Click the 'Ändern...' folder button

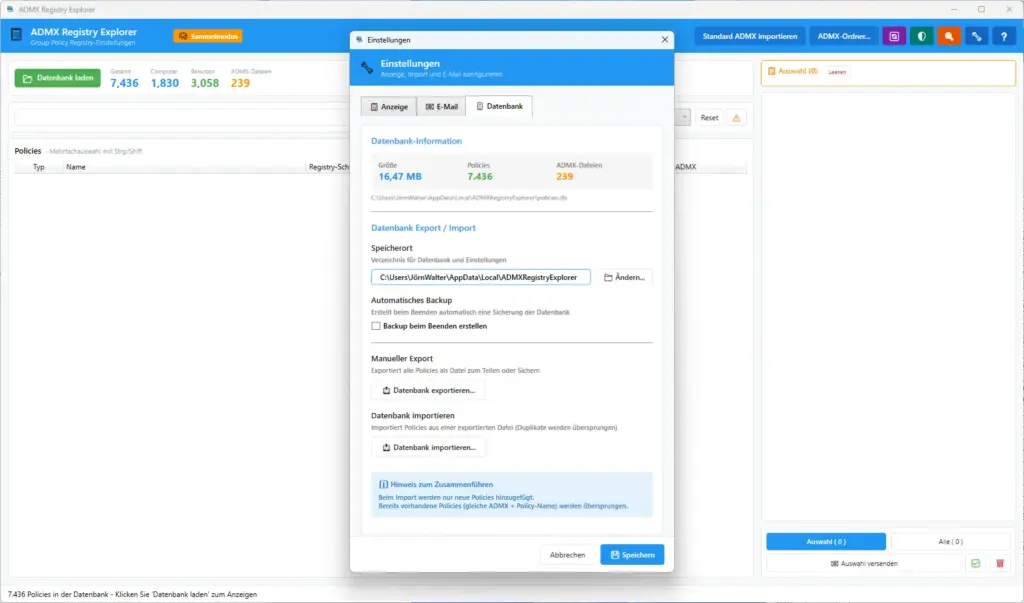point(625,277)
